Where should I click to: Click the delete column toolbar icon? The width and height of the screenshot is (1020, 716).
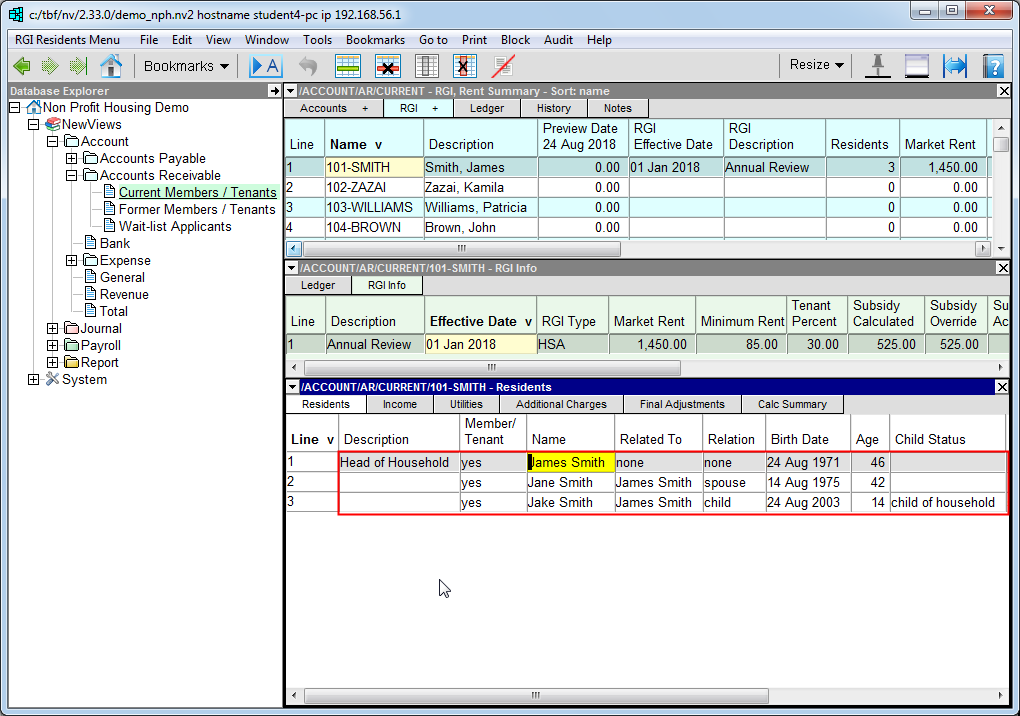pos(465,66)
